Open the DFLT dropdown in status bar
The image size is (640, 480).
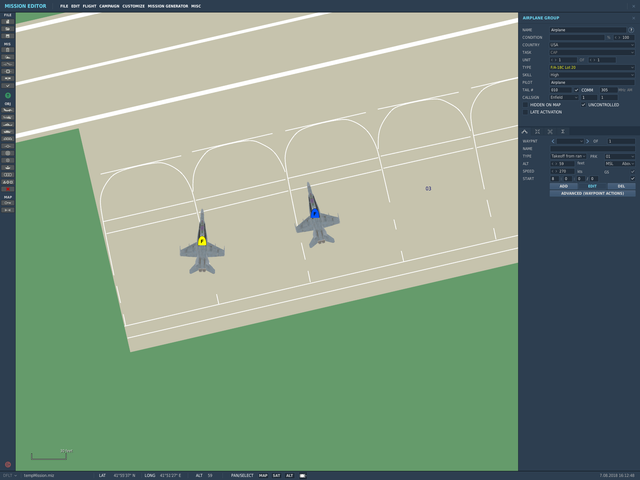pos(10,476)
